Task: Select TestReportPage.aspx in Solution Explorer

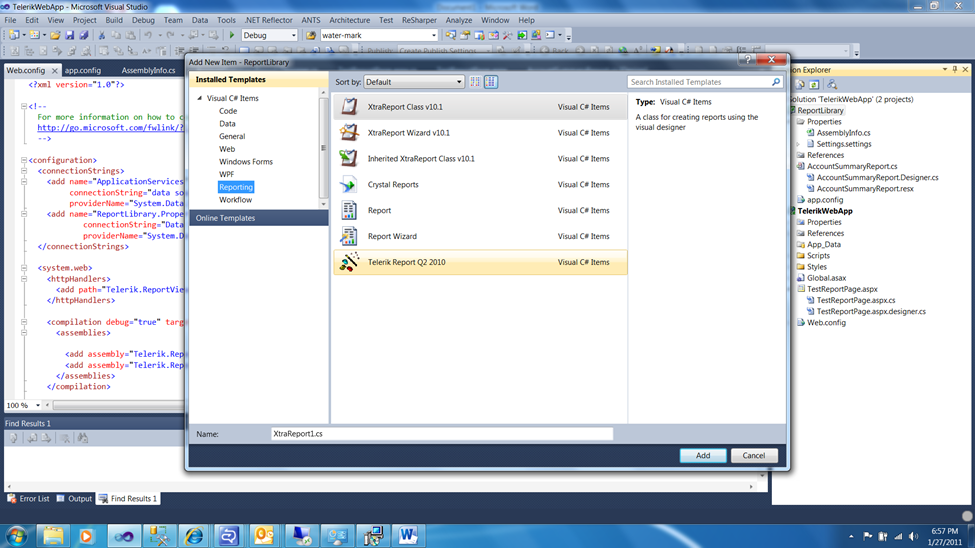Action: point(842,289)
